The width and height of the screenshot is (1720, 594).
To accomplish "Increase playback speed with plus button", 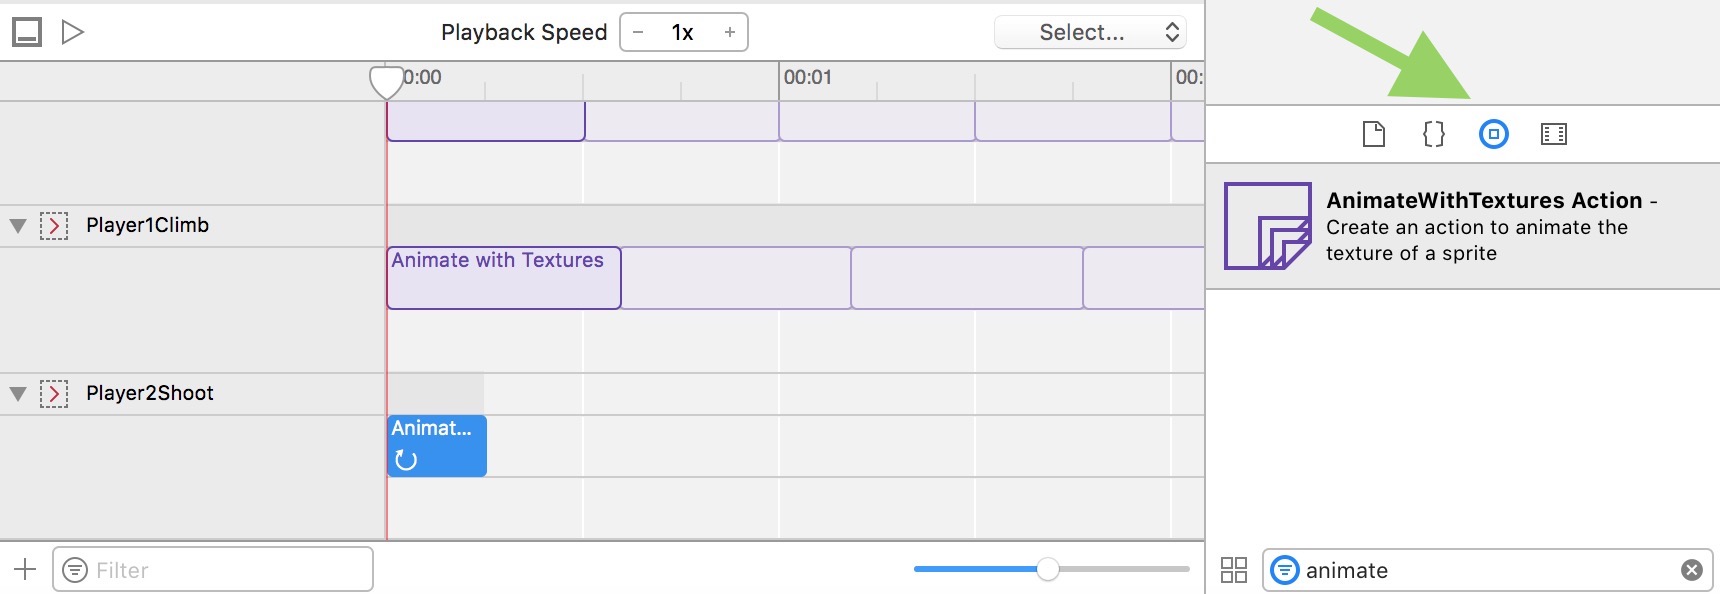I will tap(730, 32).
